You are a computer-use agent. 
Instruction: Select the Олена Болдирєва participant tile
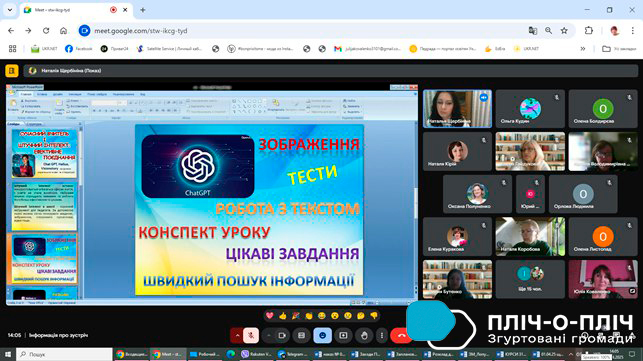(603, 109)
